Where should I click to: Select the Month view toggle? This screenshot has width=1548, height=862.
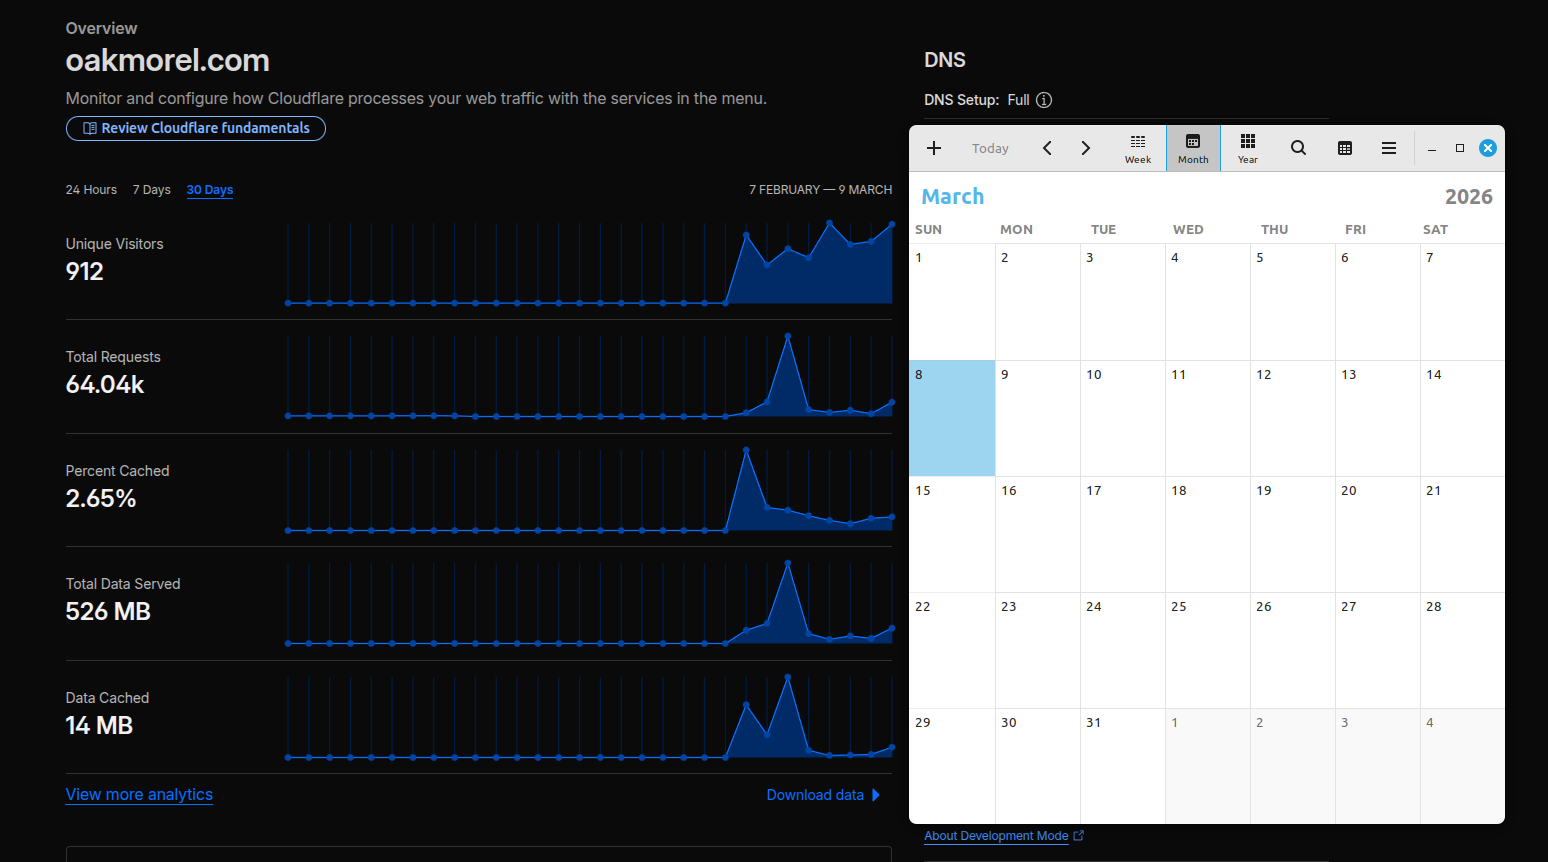(x=1193, y=148)
